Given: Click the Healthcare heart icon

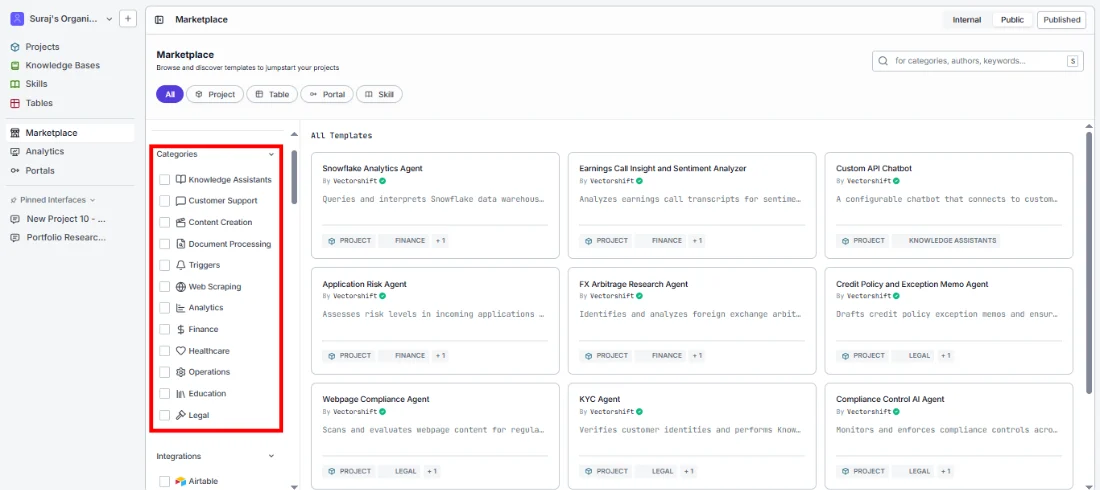Looking at the screenshot, I should click(x=180, y=351).
